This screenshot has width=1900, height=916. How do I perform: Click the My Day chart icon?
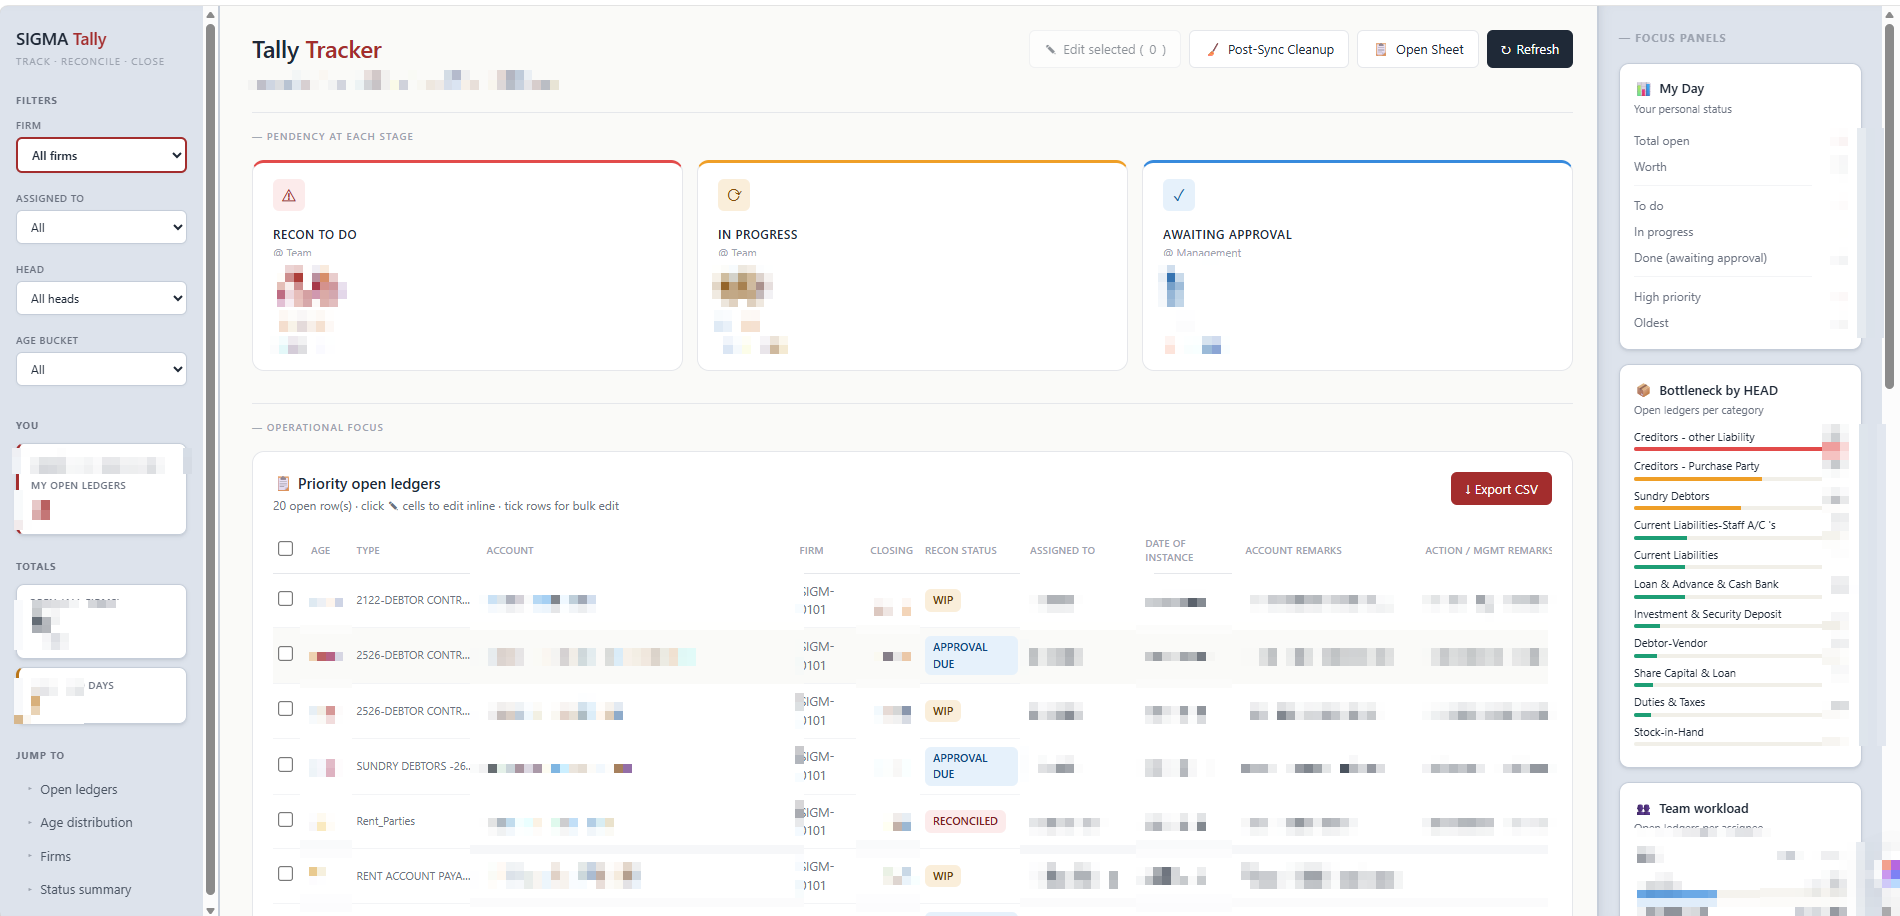(1643, 89)
